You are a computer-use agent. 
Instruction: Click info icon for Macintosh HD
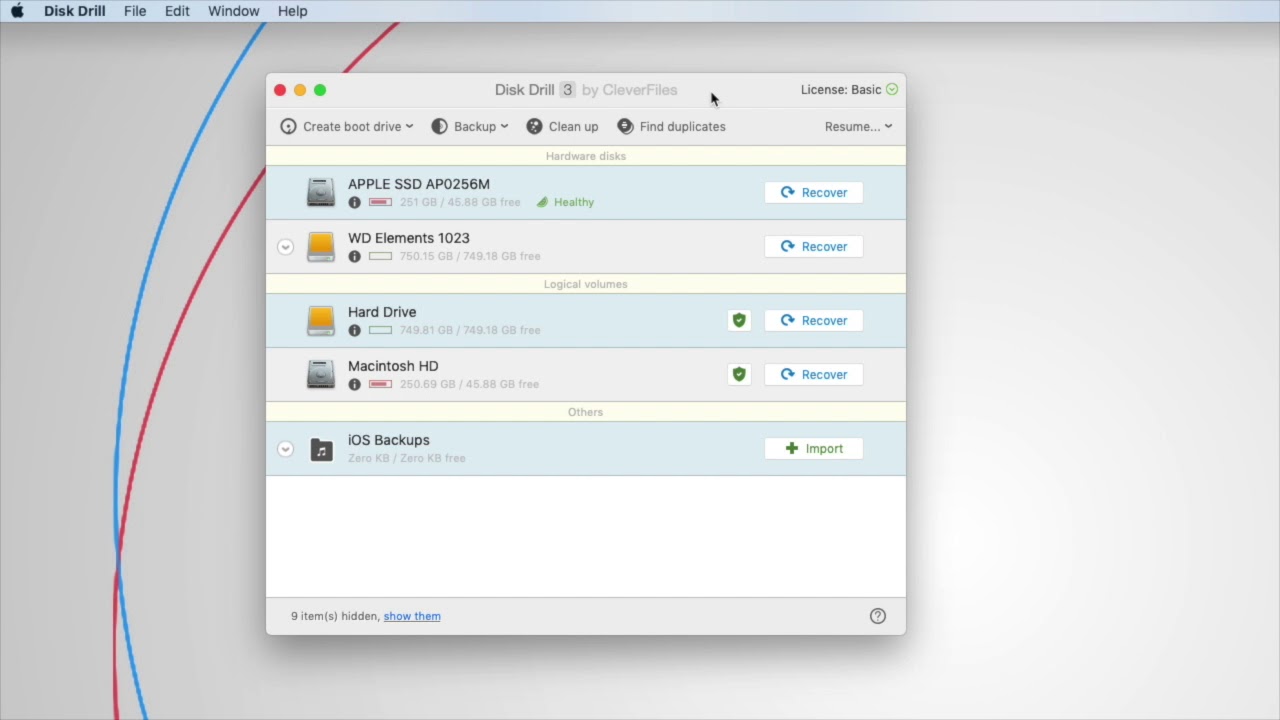pos(354,384)
